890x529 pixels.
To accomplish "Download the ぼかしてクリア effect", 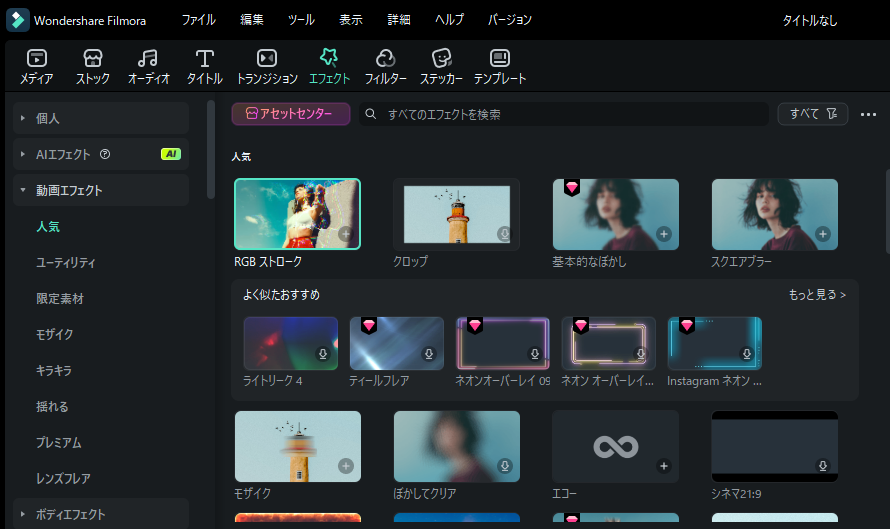I will (504, 466).
